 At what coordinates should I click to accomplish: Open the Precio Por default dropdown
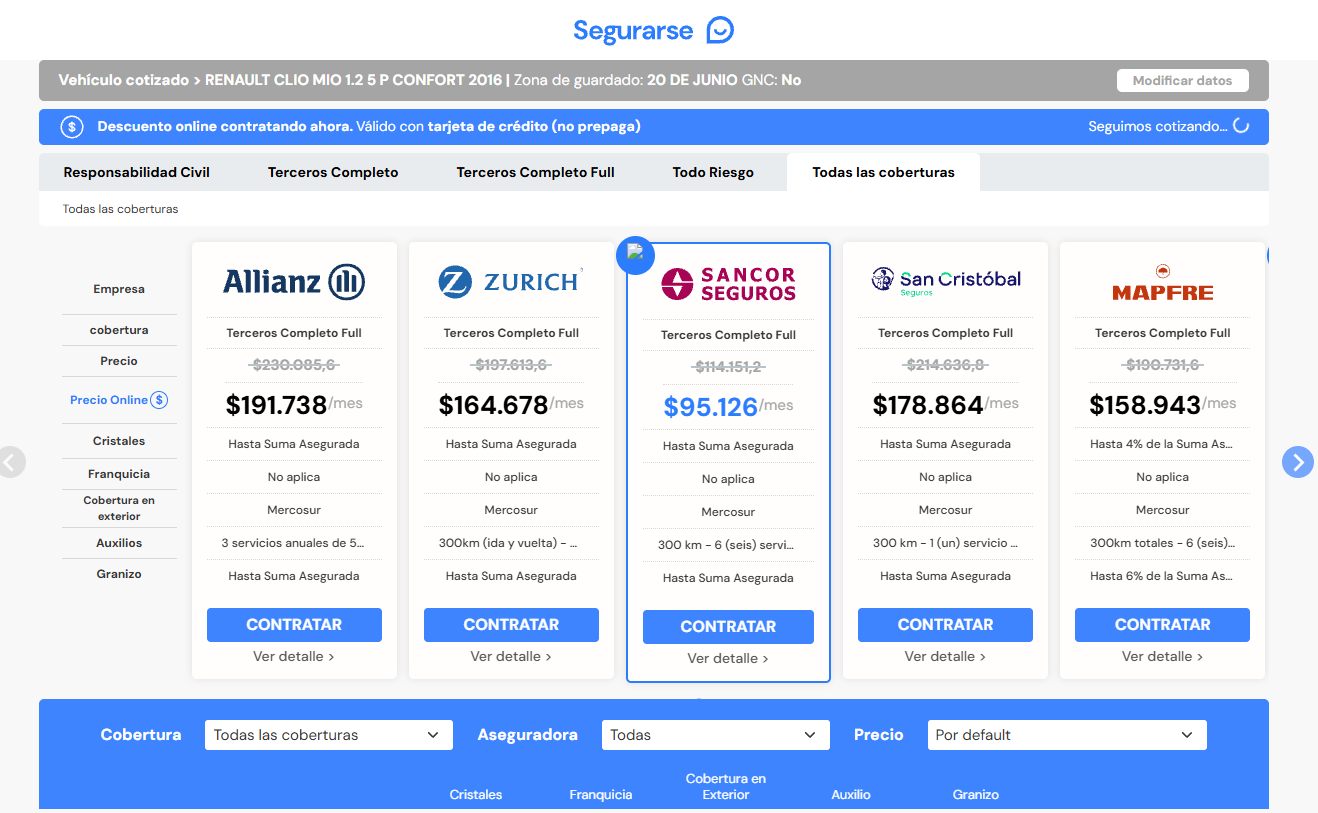click(1066, 734)
